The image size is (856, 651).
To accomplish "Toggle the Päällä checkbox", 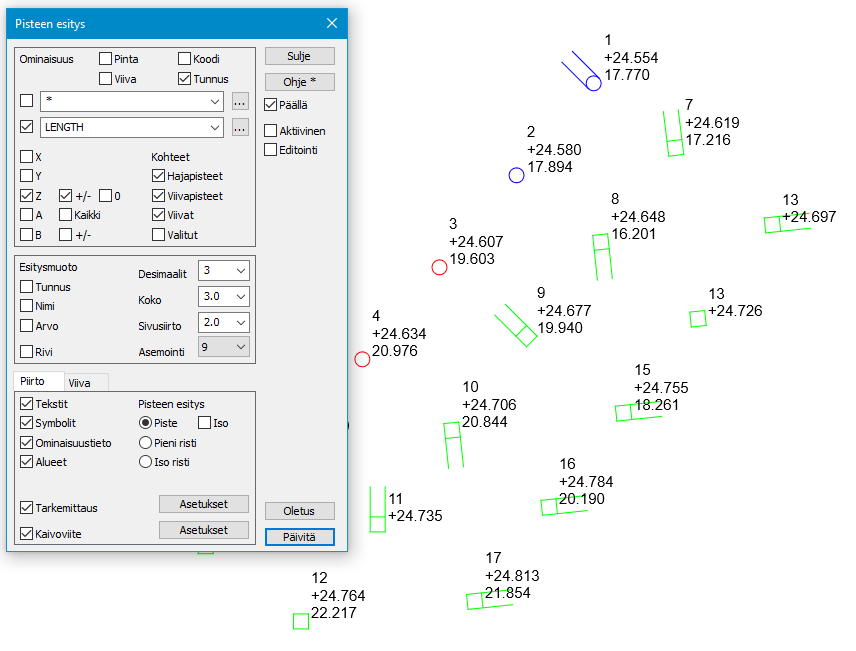I will click(271, 104).
